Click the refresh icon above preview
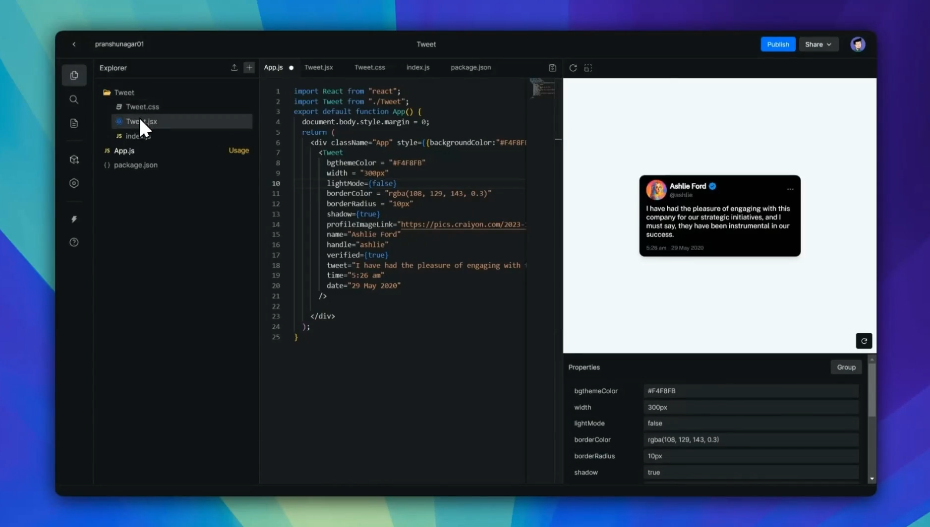Image resolution: width=930 pixels, height=527 pixels. point(573,68)
